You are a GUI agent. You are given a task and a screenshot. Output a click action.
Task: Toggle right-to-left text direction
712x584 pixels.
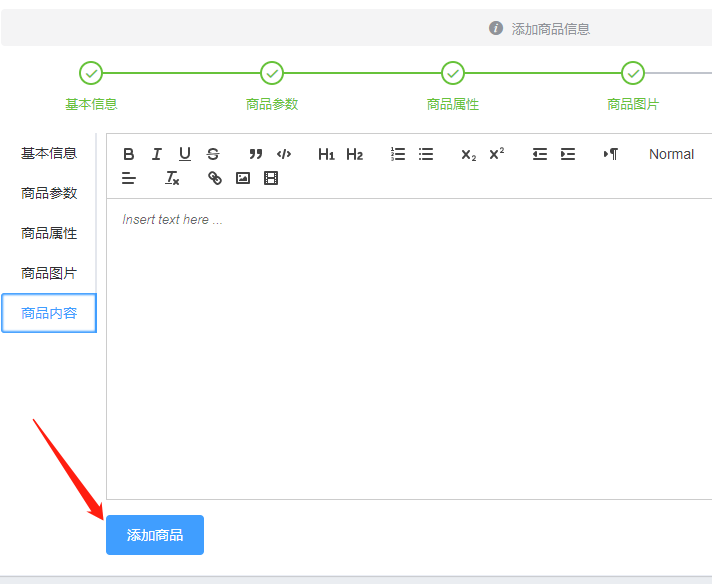tap(610, 154)
